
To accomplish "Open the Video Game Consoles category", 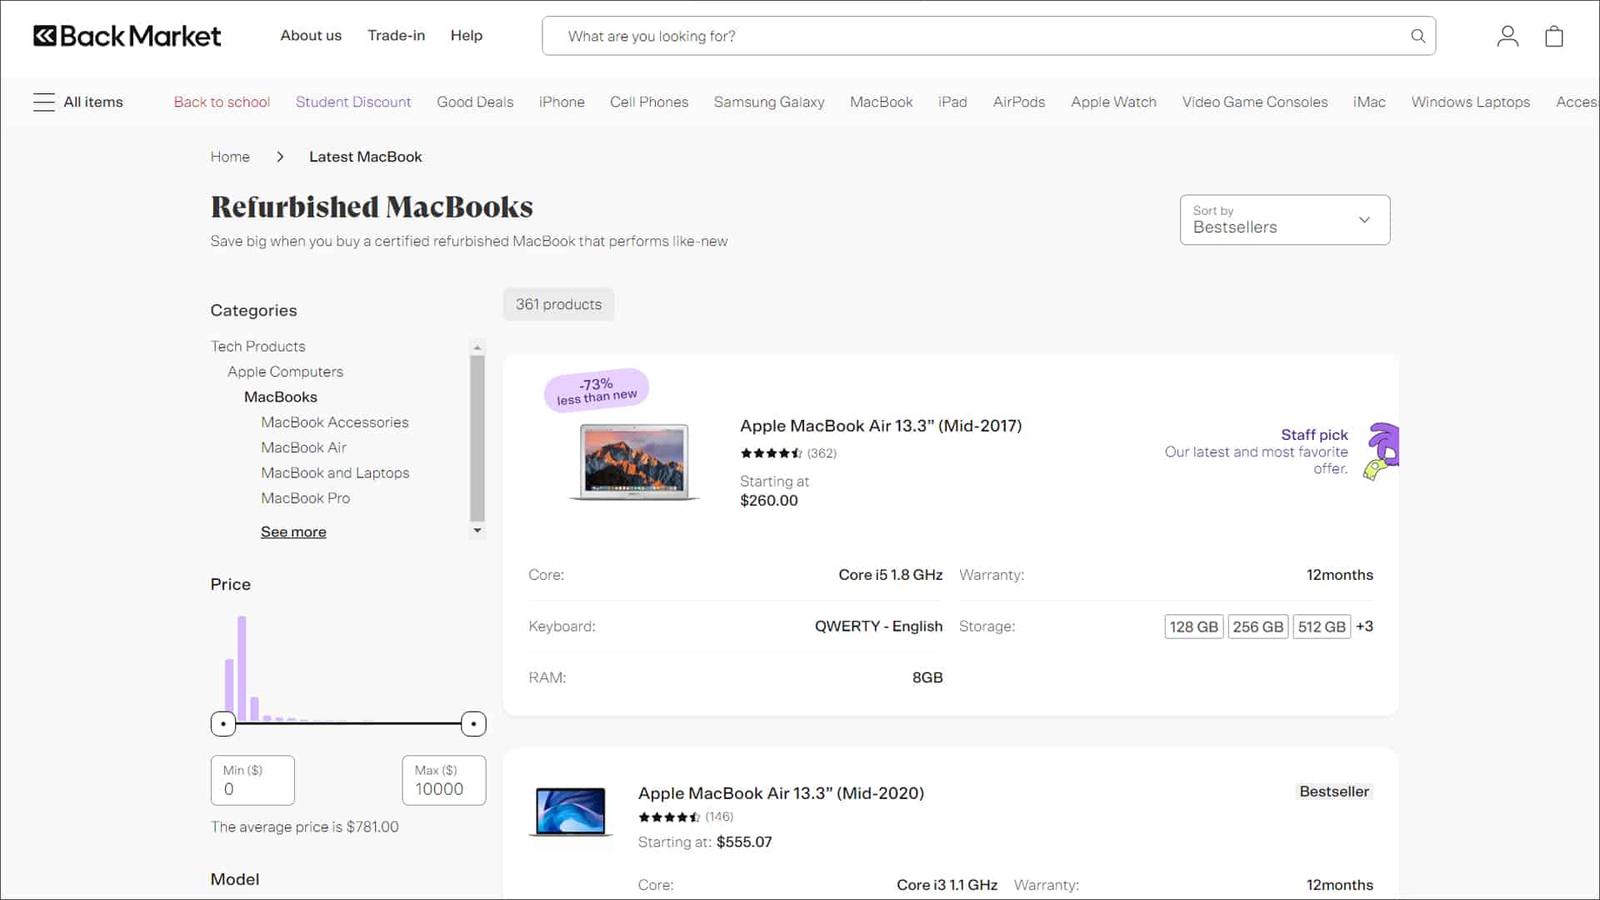I will click(x=1255, y=102).
